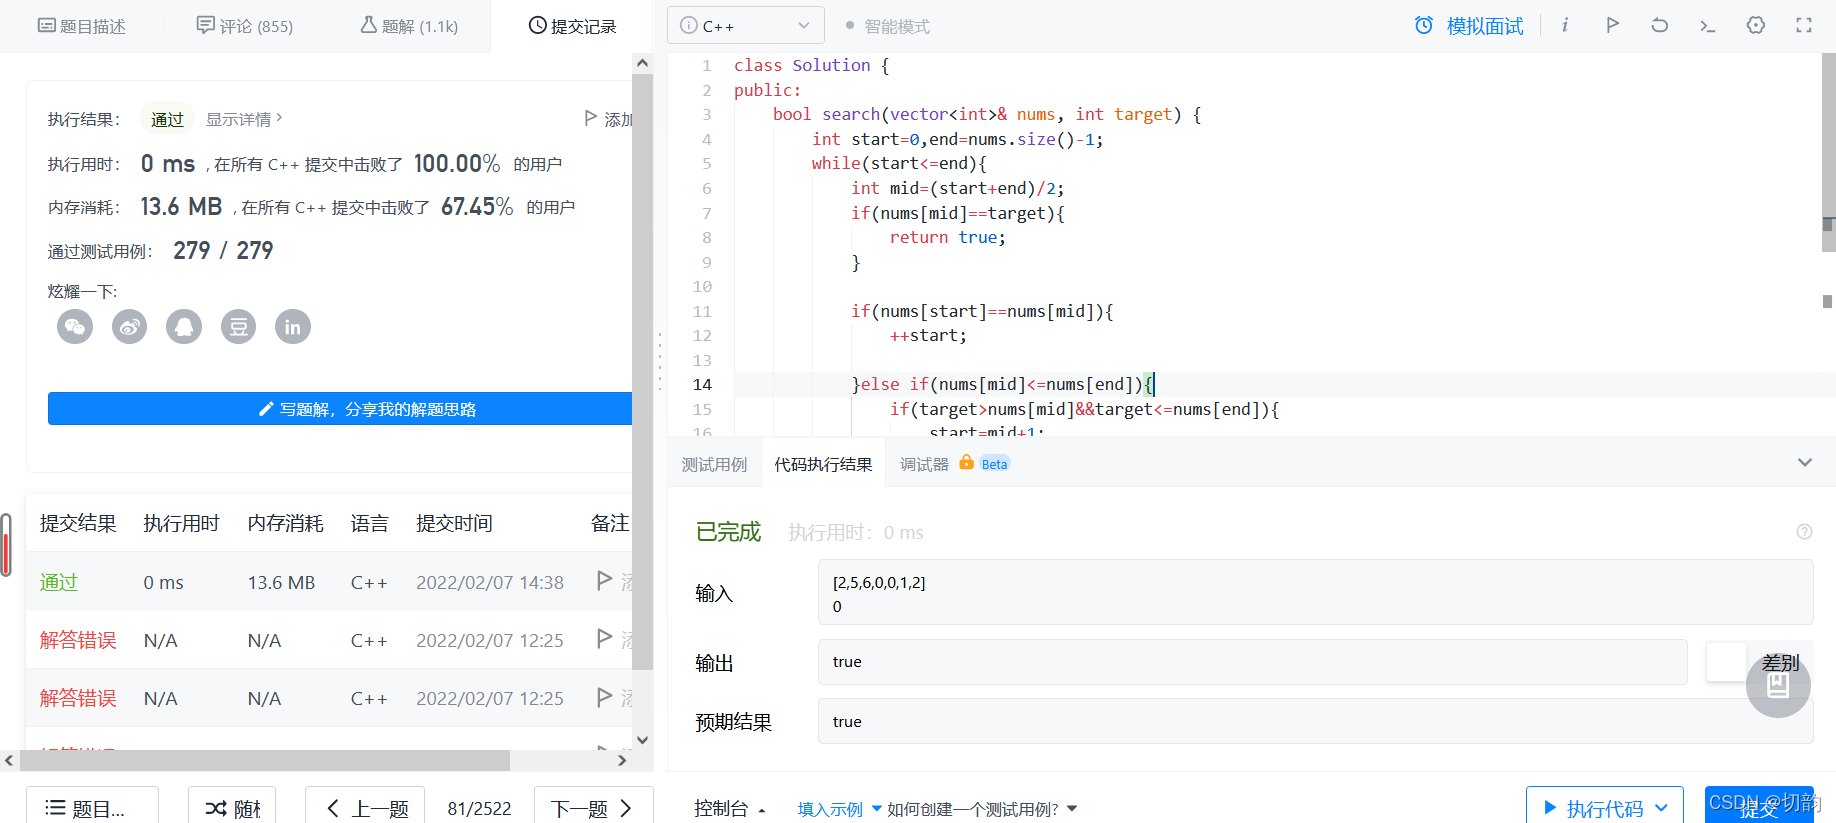
Task: Open first 解答错误 submission at 12:25
Action: 78,640
